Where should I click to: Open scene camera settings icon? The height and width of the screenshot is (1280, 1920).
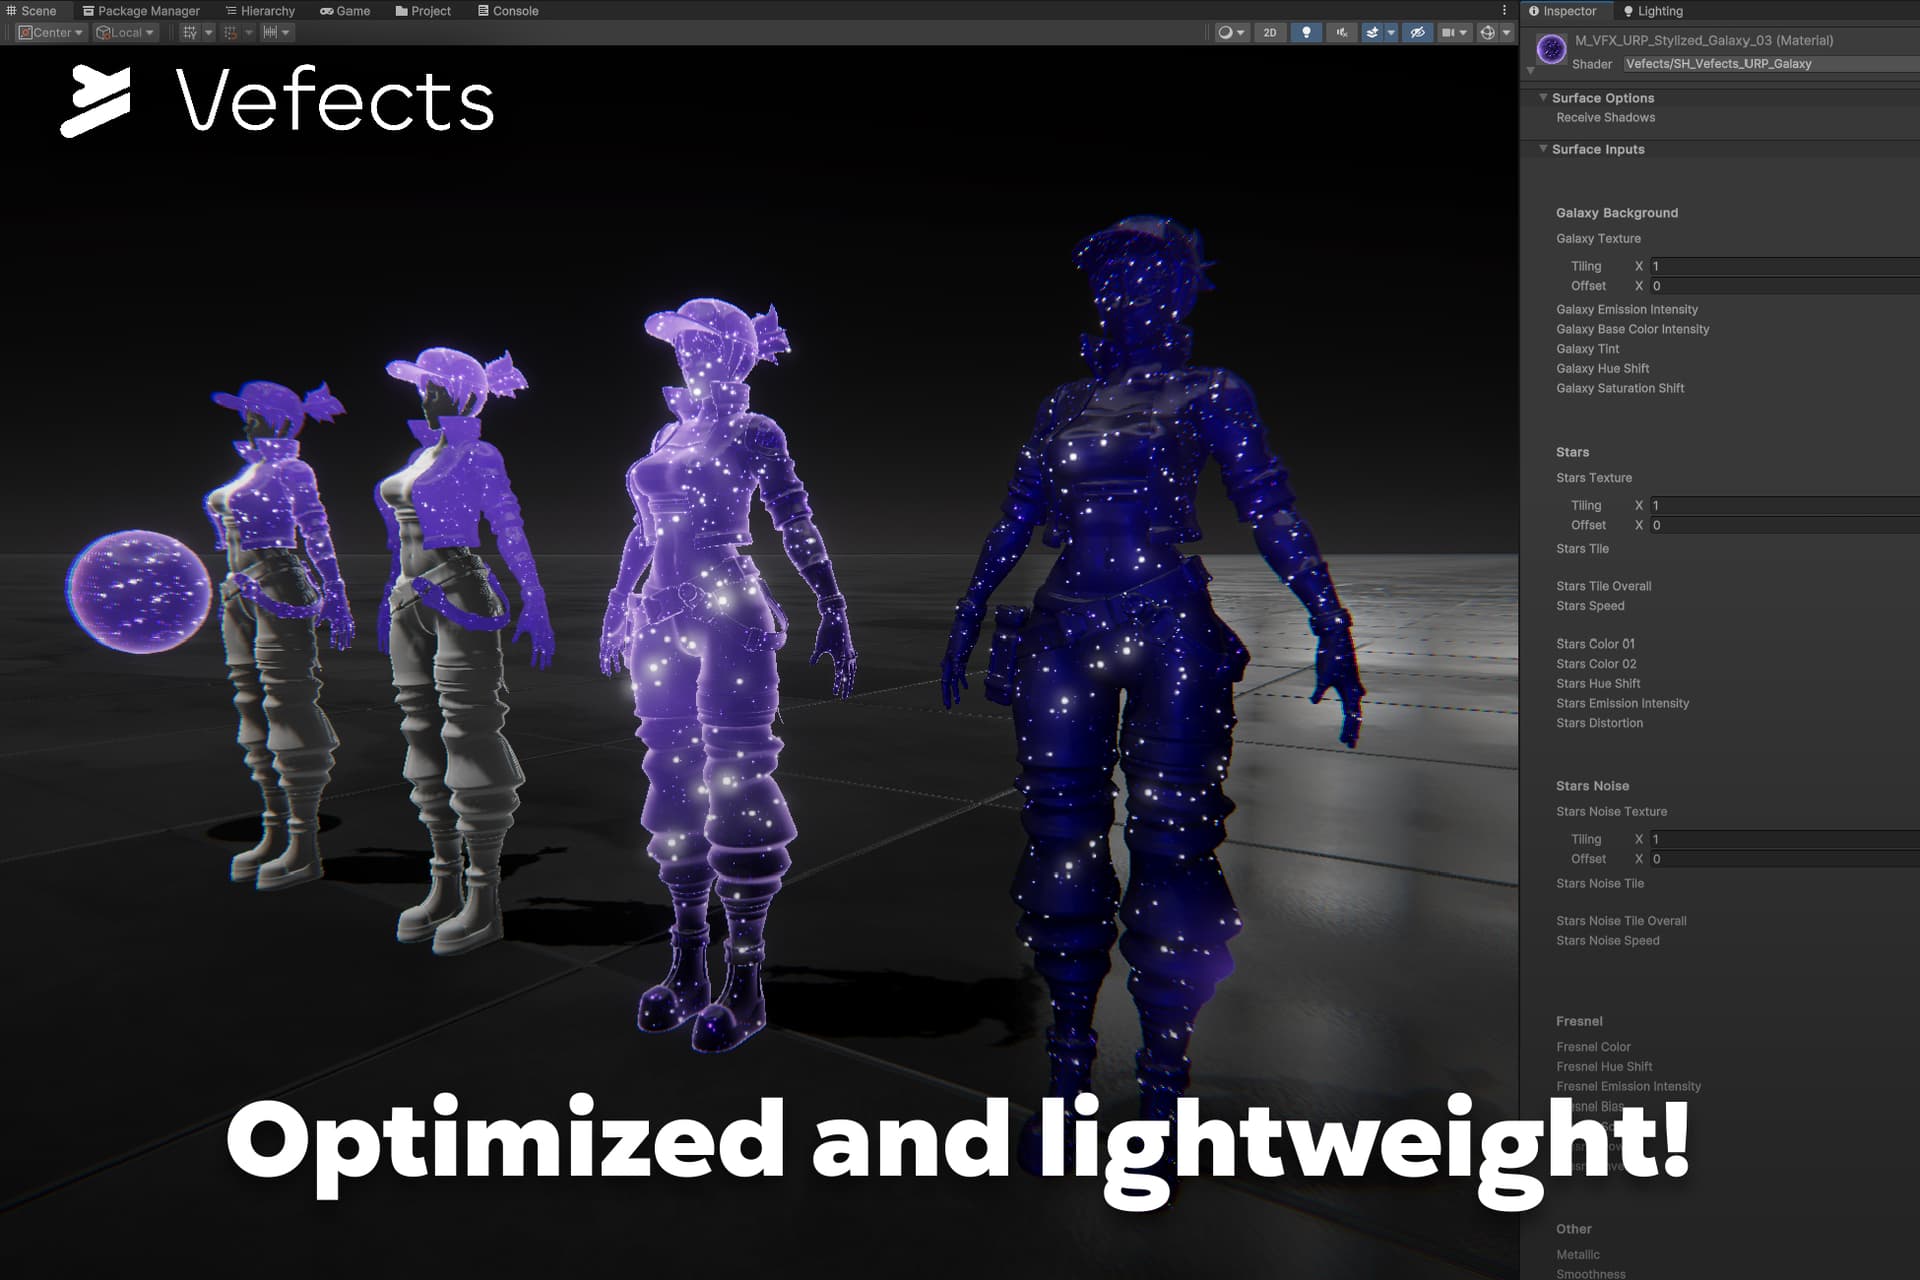click(1448, 33)
